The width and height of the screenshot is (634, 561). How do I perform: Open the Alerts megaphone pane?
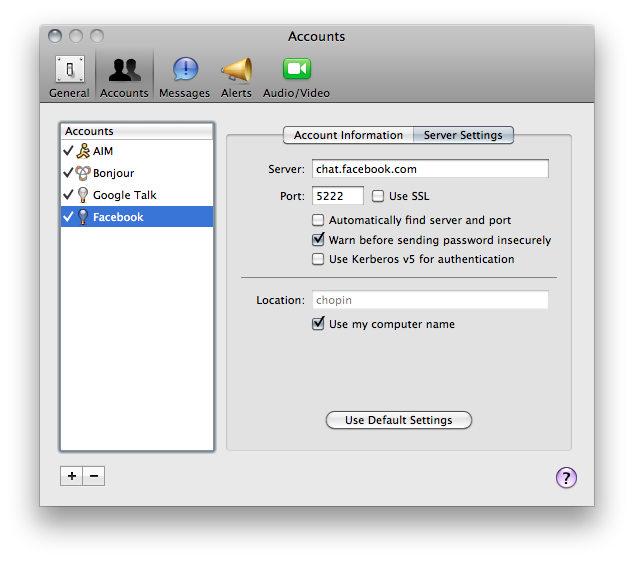pyautogui.click(x=236, y=77)
